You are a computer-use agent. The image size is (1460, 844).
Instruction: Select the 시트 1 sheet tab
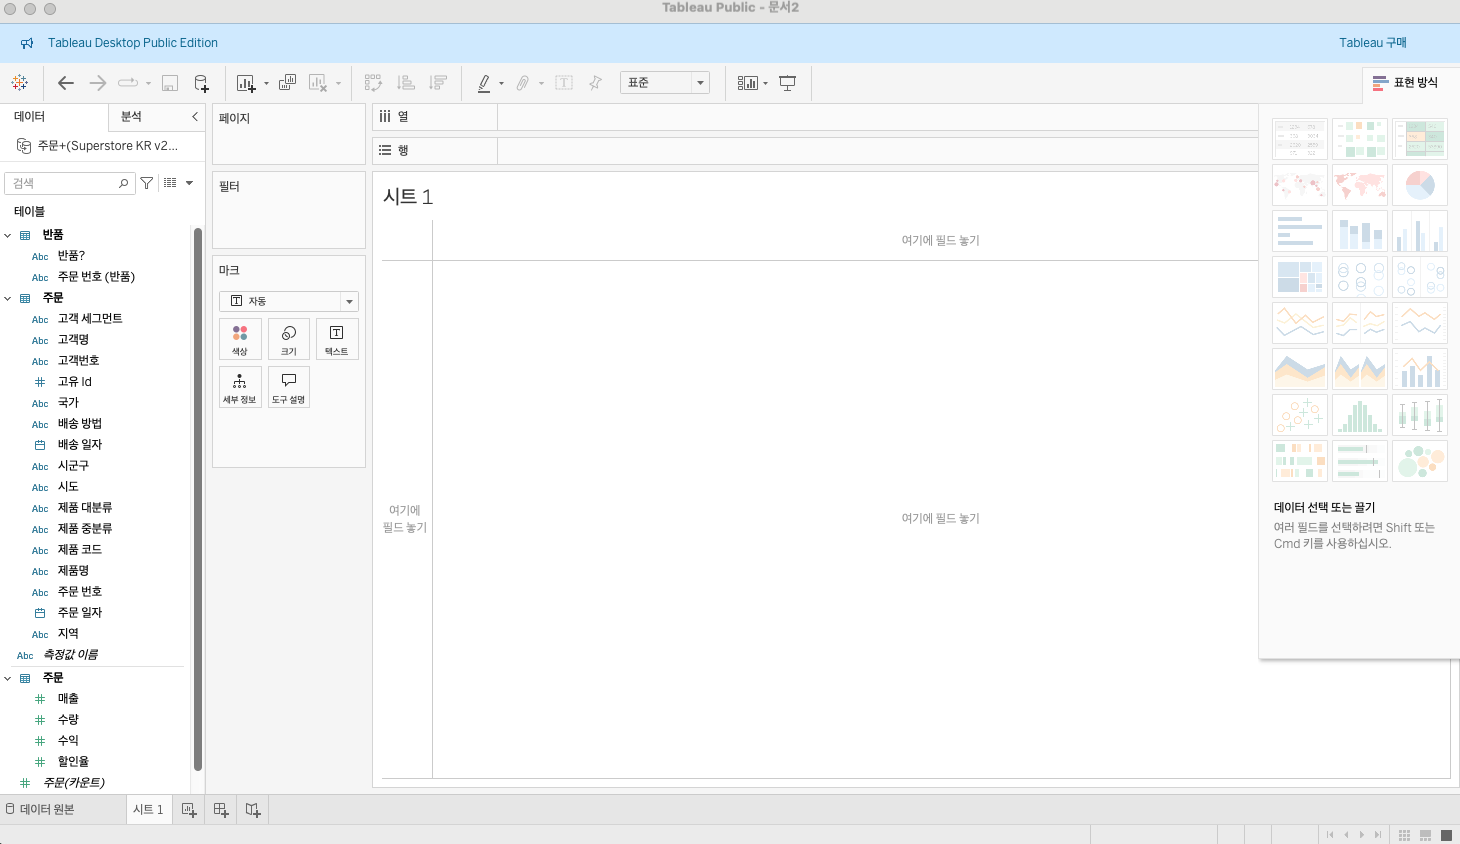[x=148, y=810]
